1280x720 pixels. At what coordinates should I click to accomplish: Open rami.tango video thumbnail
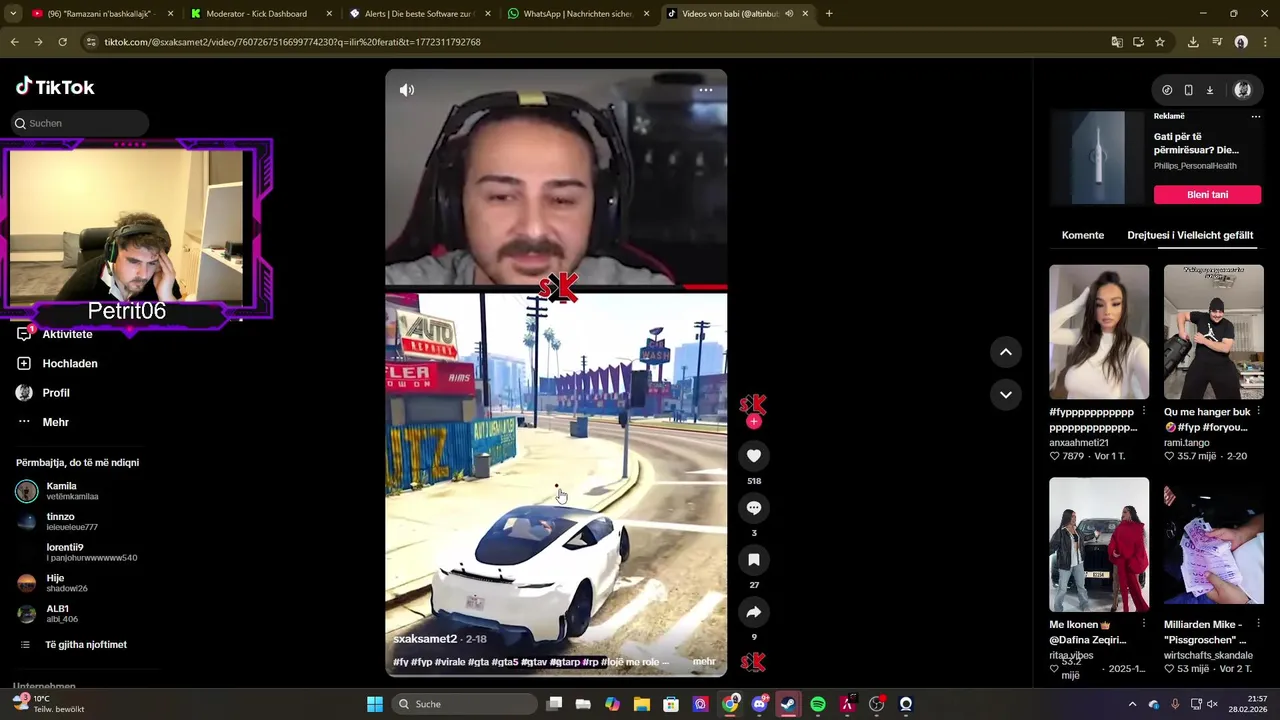coord(1213,332)
